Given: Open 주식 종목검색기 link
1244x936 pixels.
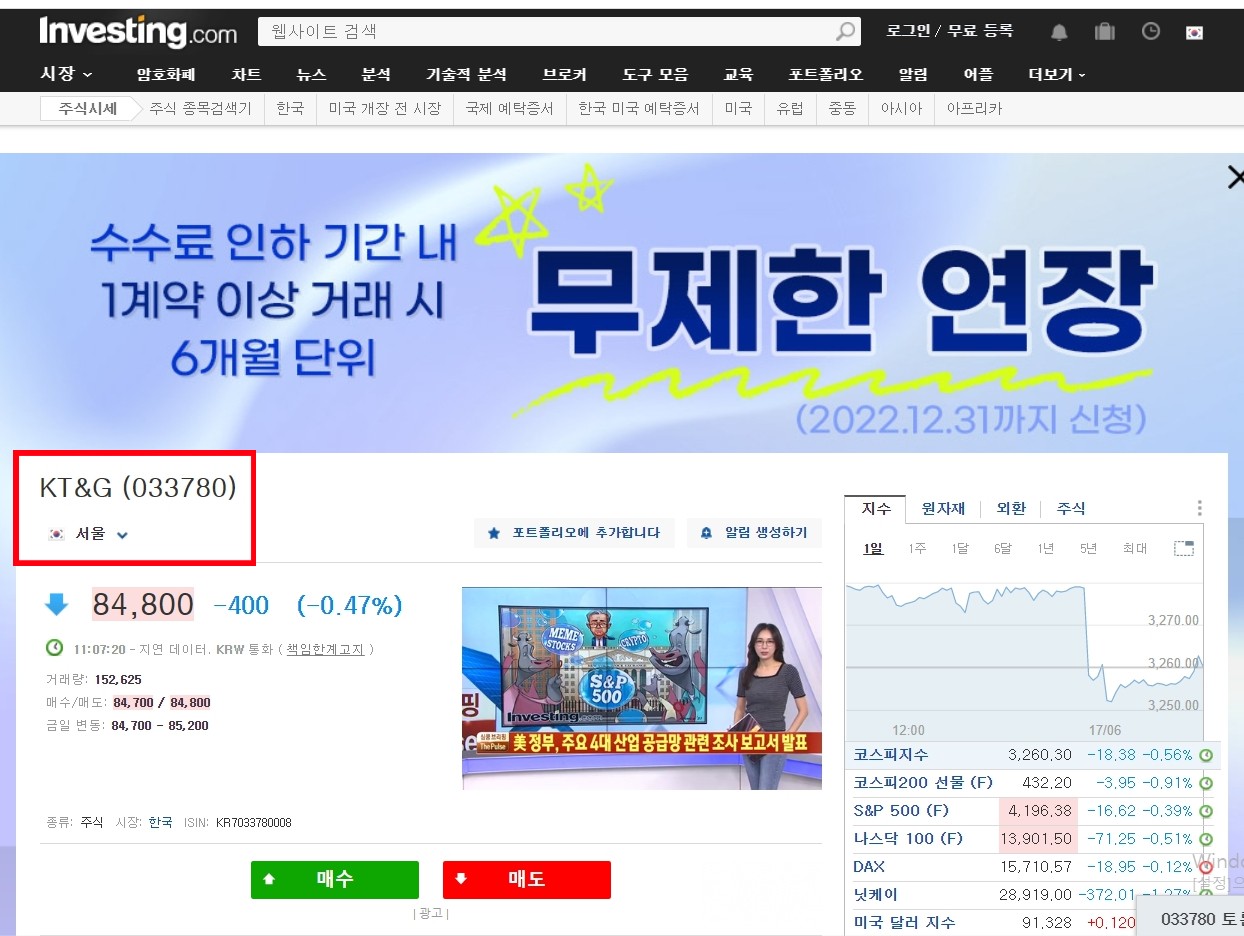Looking at the screenshot, I should [x=200, y=109].
